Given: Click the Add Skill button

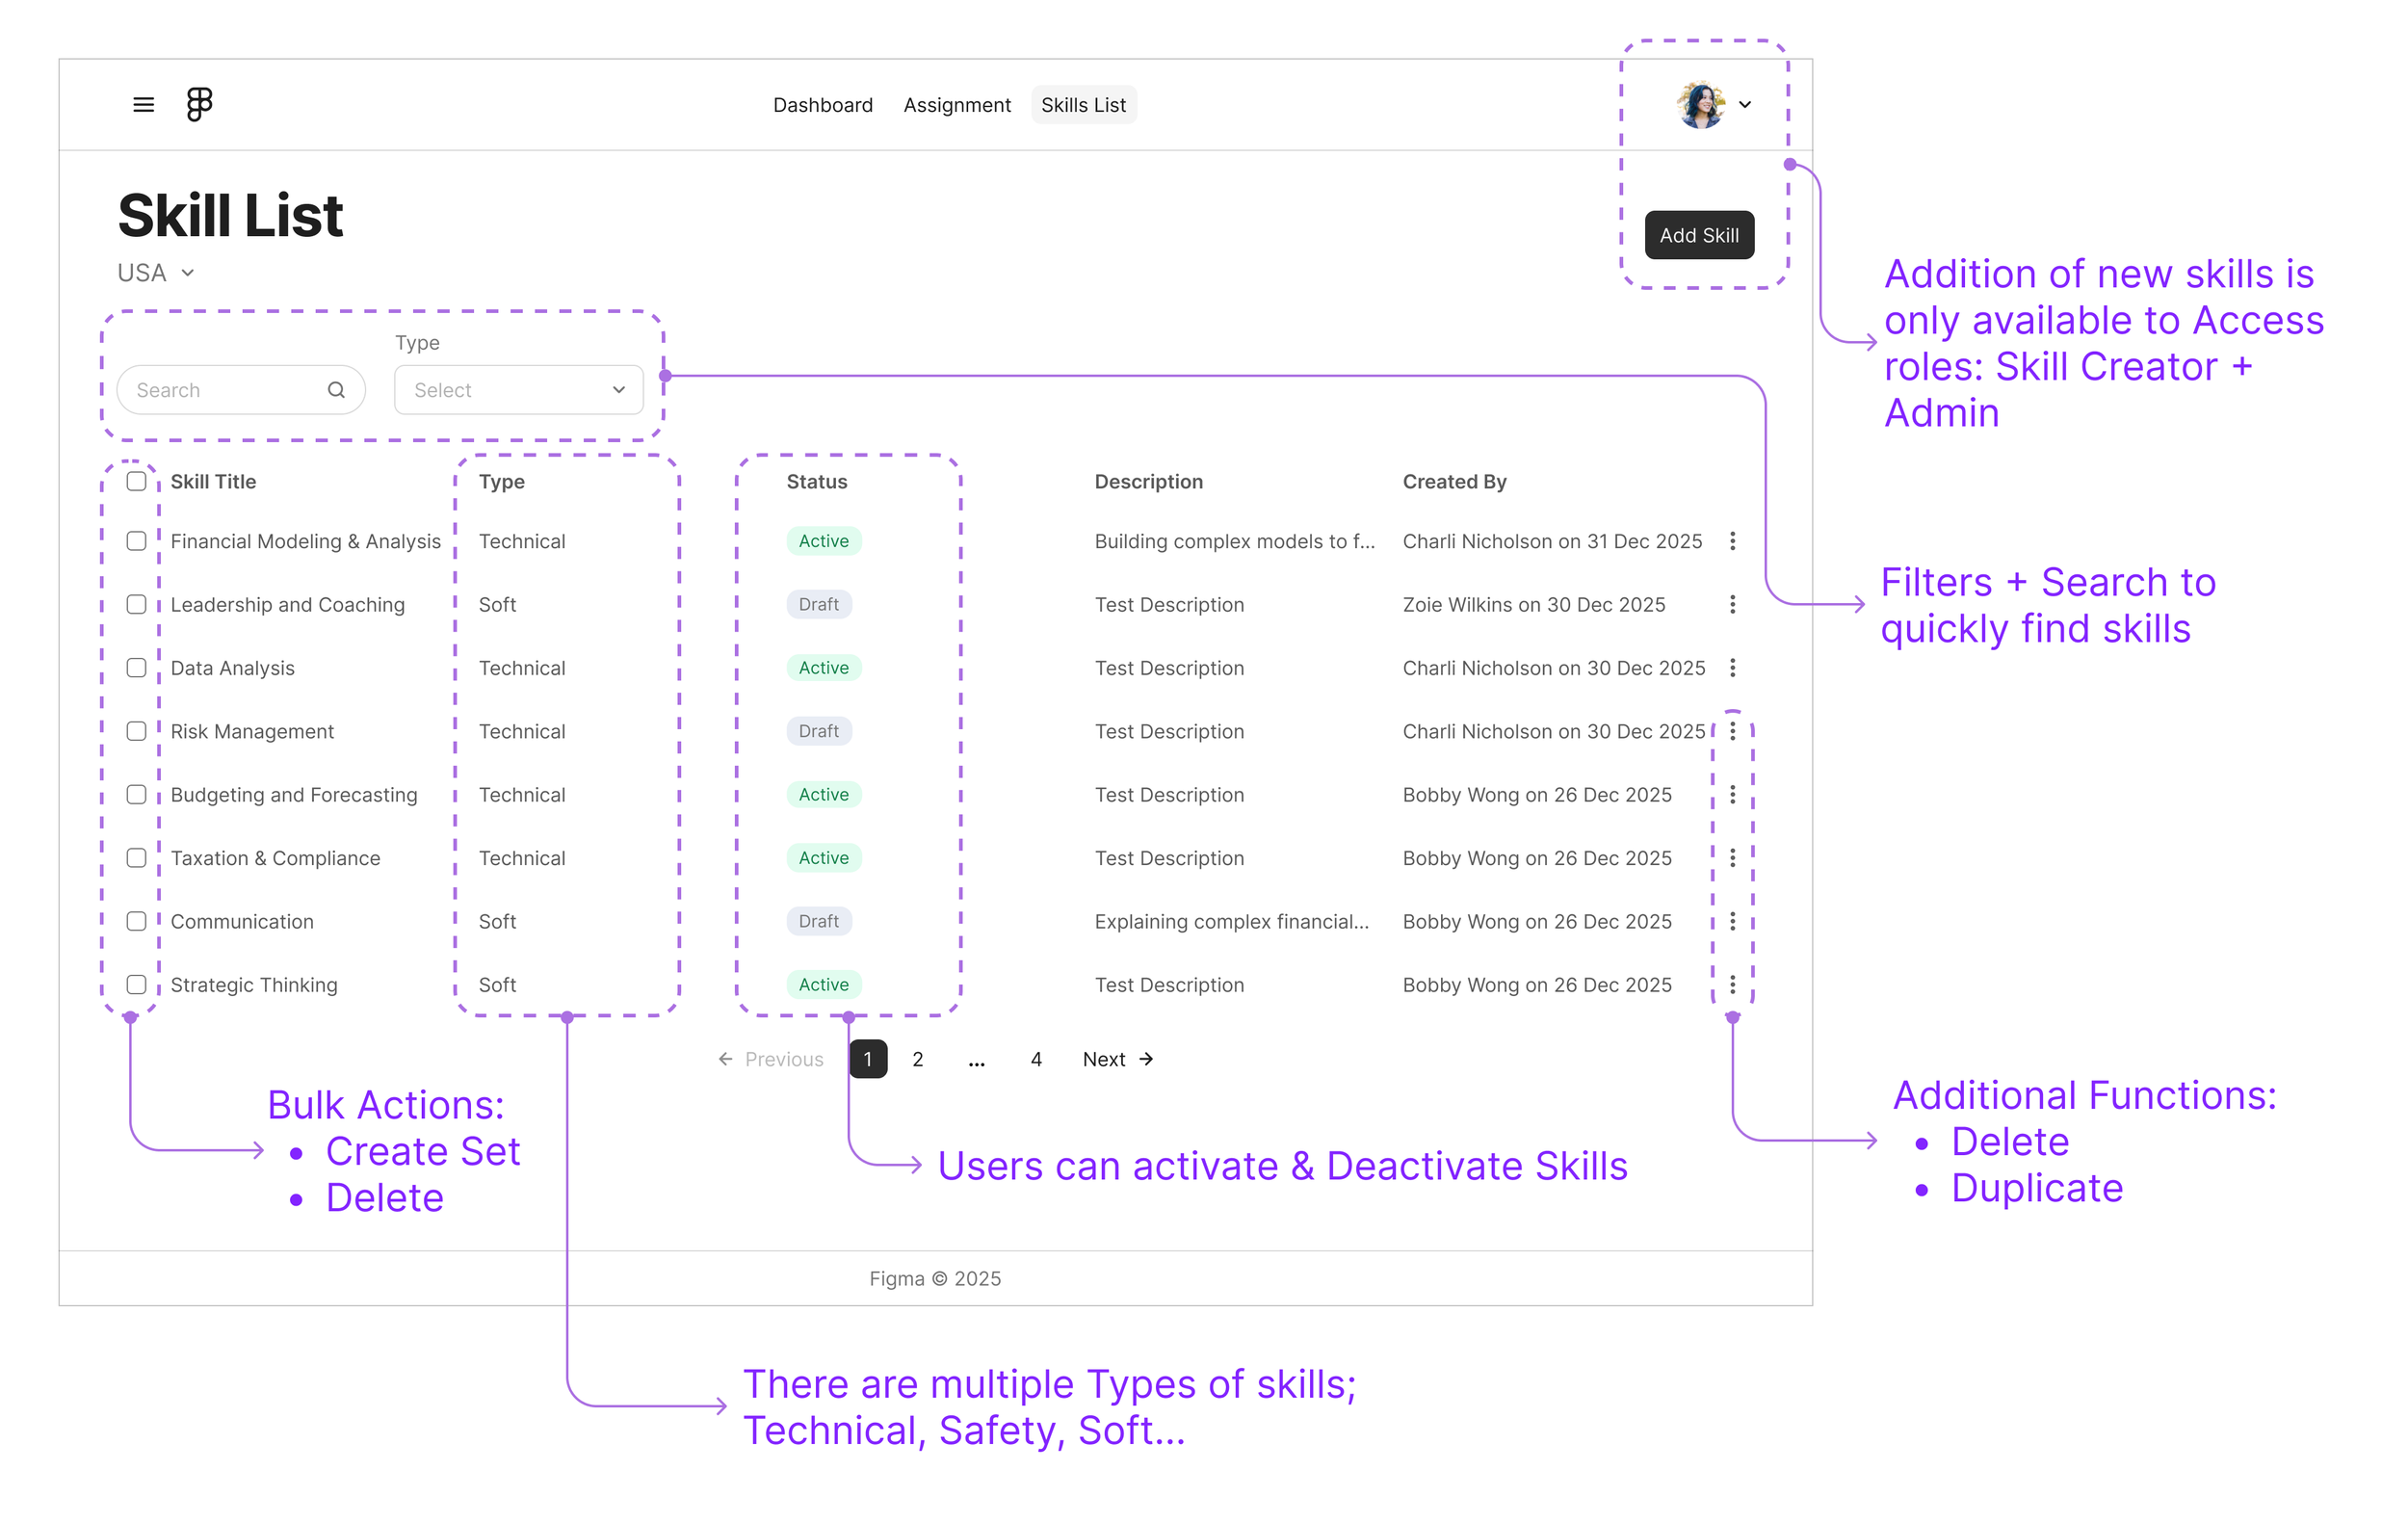Looking at the screenshot, I should click(1699, 235).
